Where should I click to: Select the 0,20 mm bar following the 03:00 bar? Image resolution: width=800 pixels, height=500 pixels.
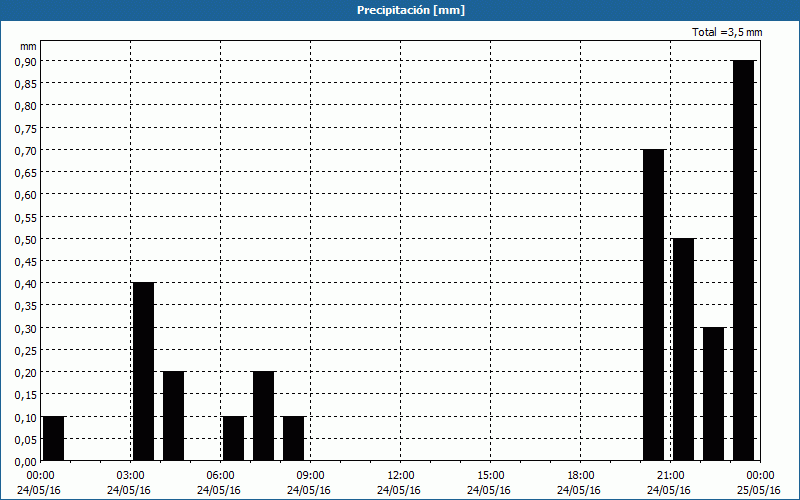(x=173, y=416)
